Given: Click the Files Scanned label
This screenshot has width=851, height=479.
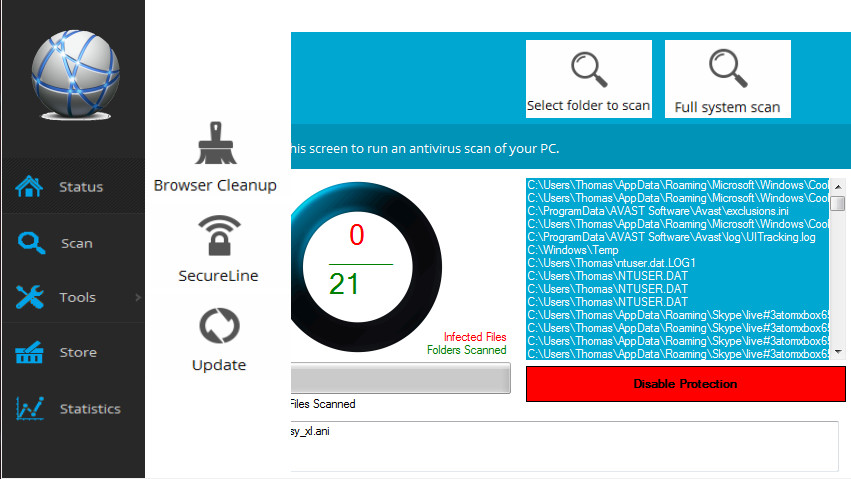Looking at the screenshot, I should [323, 404].
